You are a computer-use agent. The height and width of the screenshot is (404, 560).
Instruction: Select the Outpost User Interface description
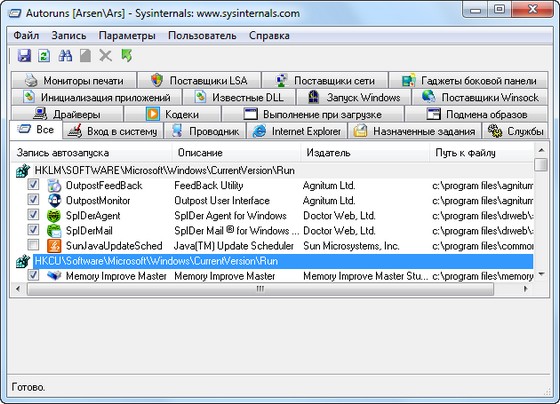pos(222,201)
